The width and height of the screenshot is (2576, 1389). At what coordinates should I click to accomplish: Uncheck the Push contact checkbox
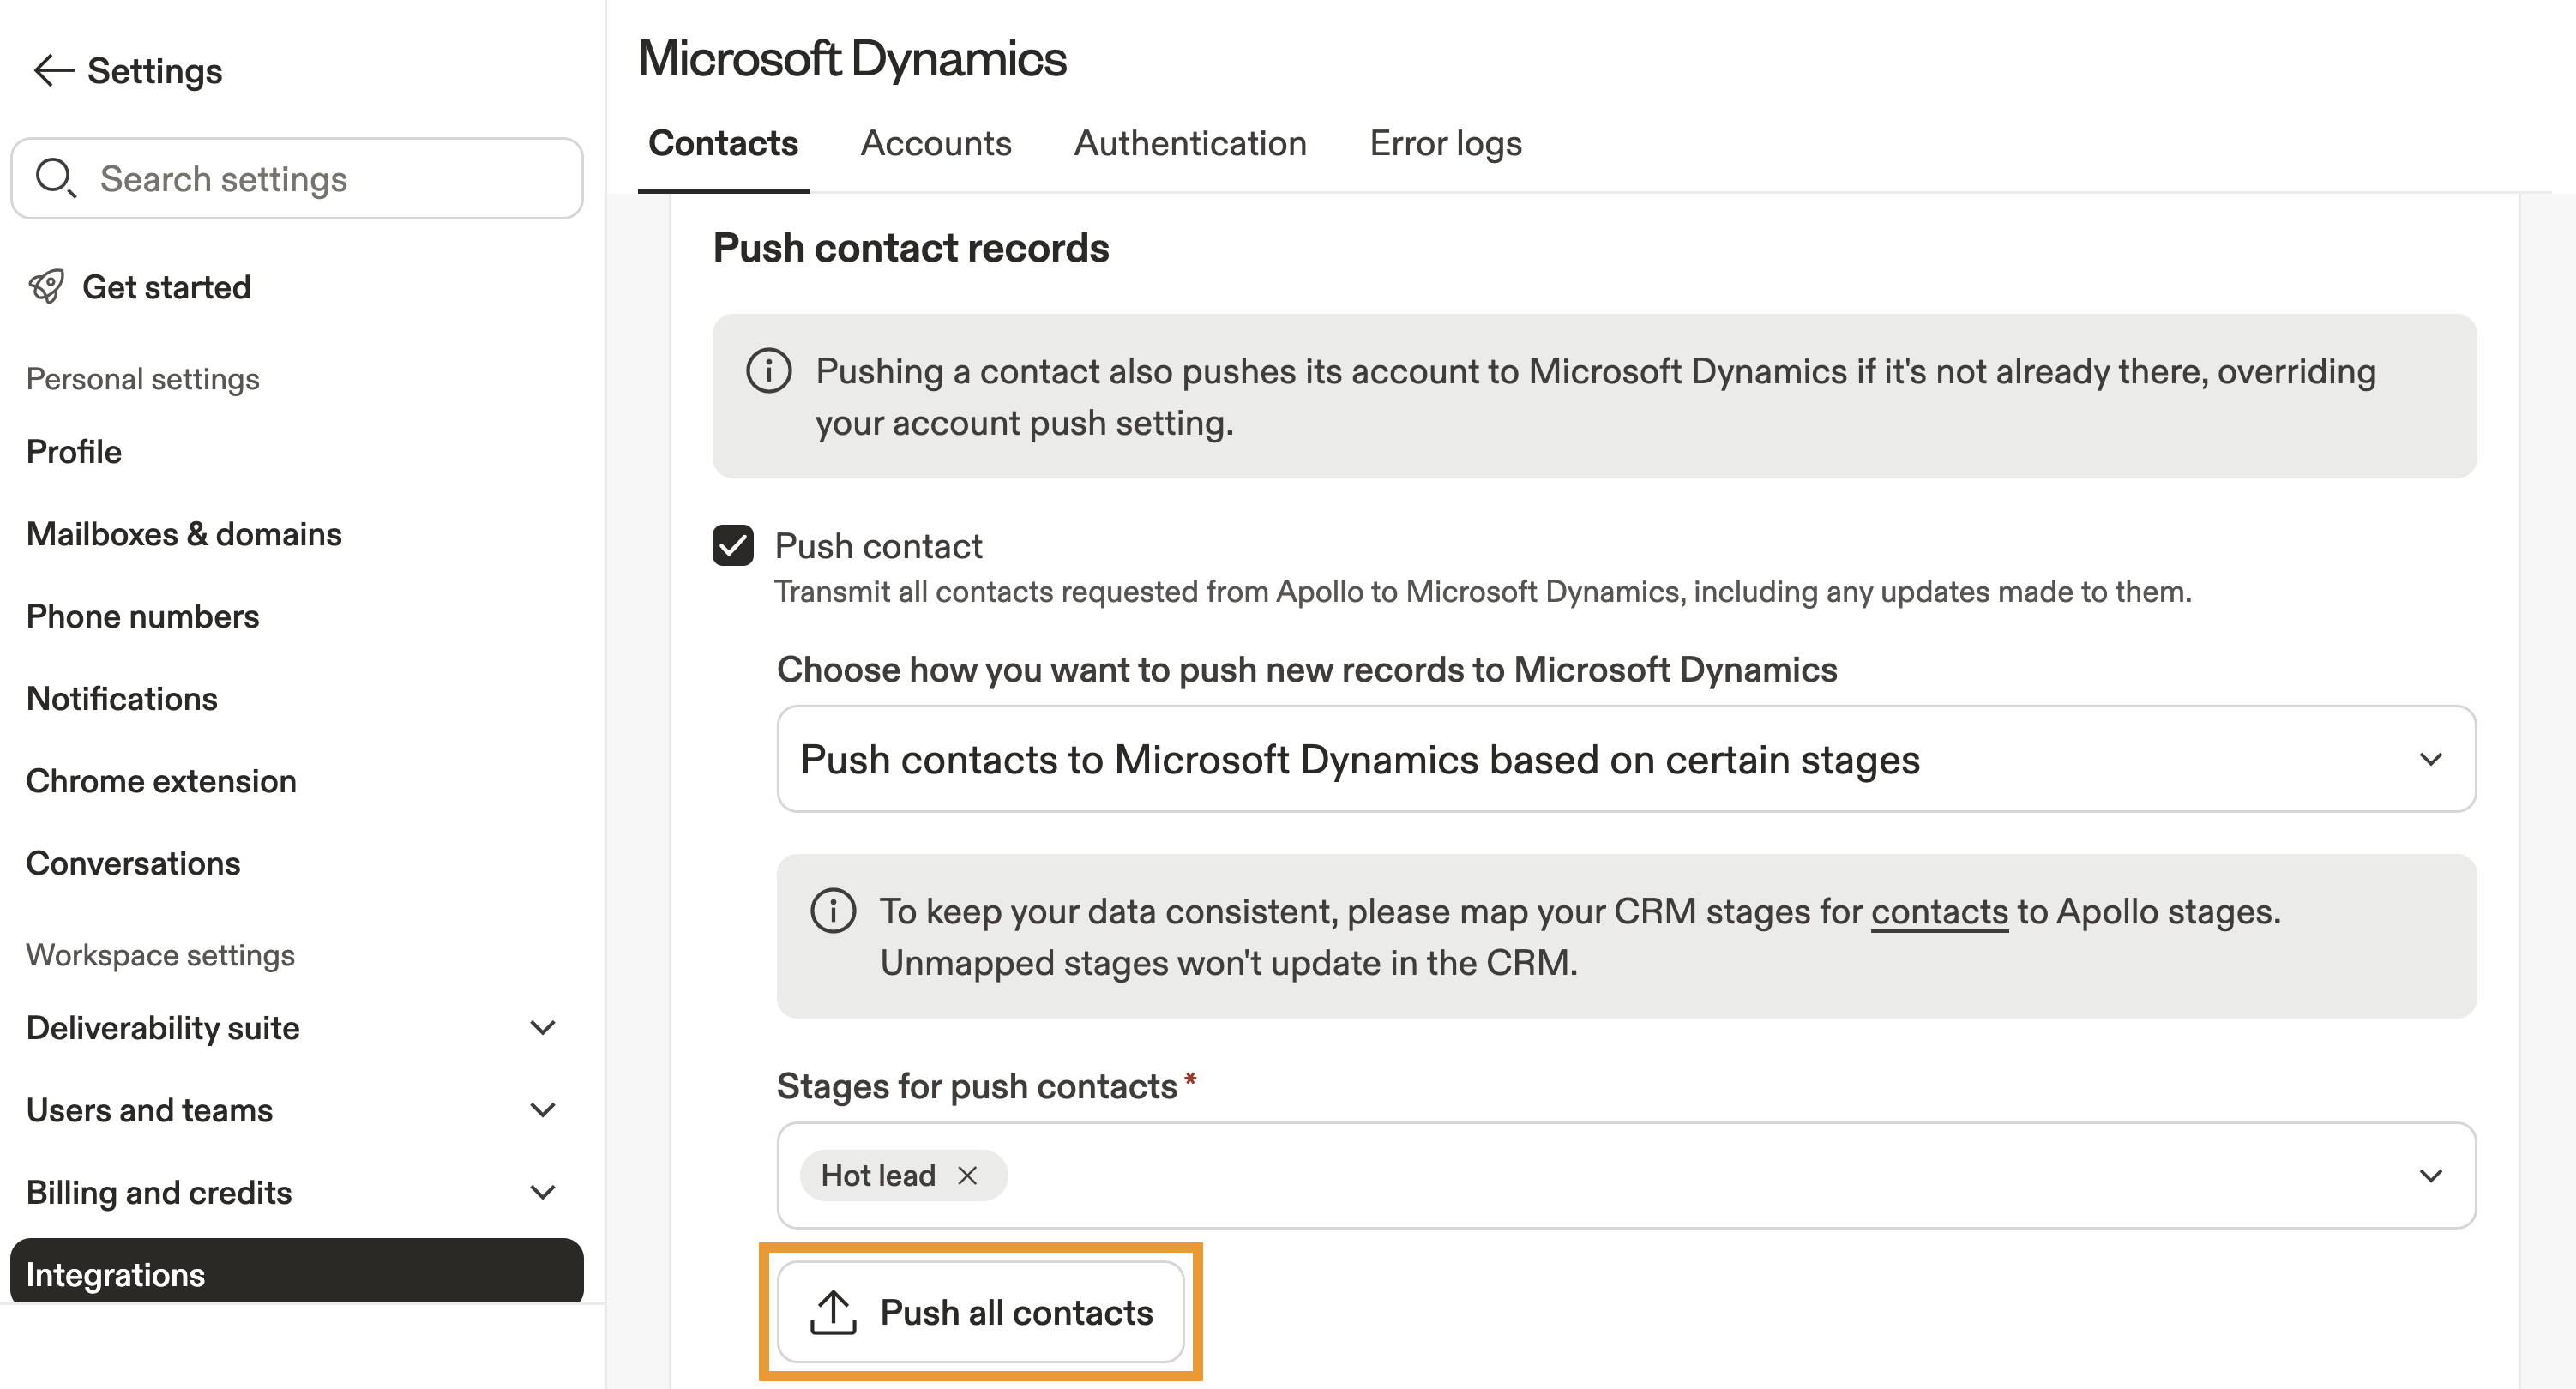click(x=733, y=546)
